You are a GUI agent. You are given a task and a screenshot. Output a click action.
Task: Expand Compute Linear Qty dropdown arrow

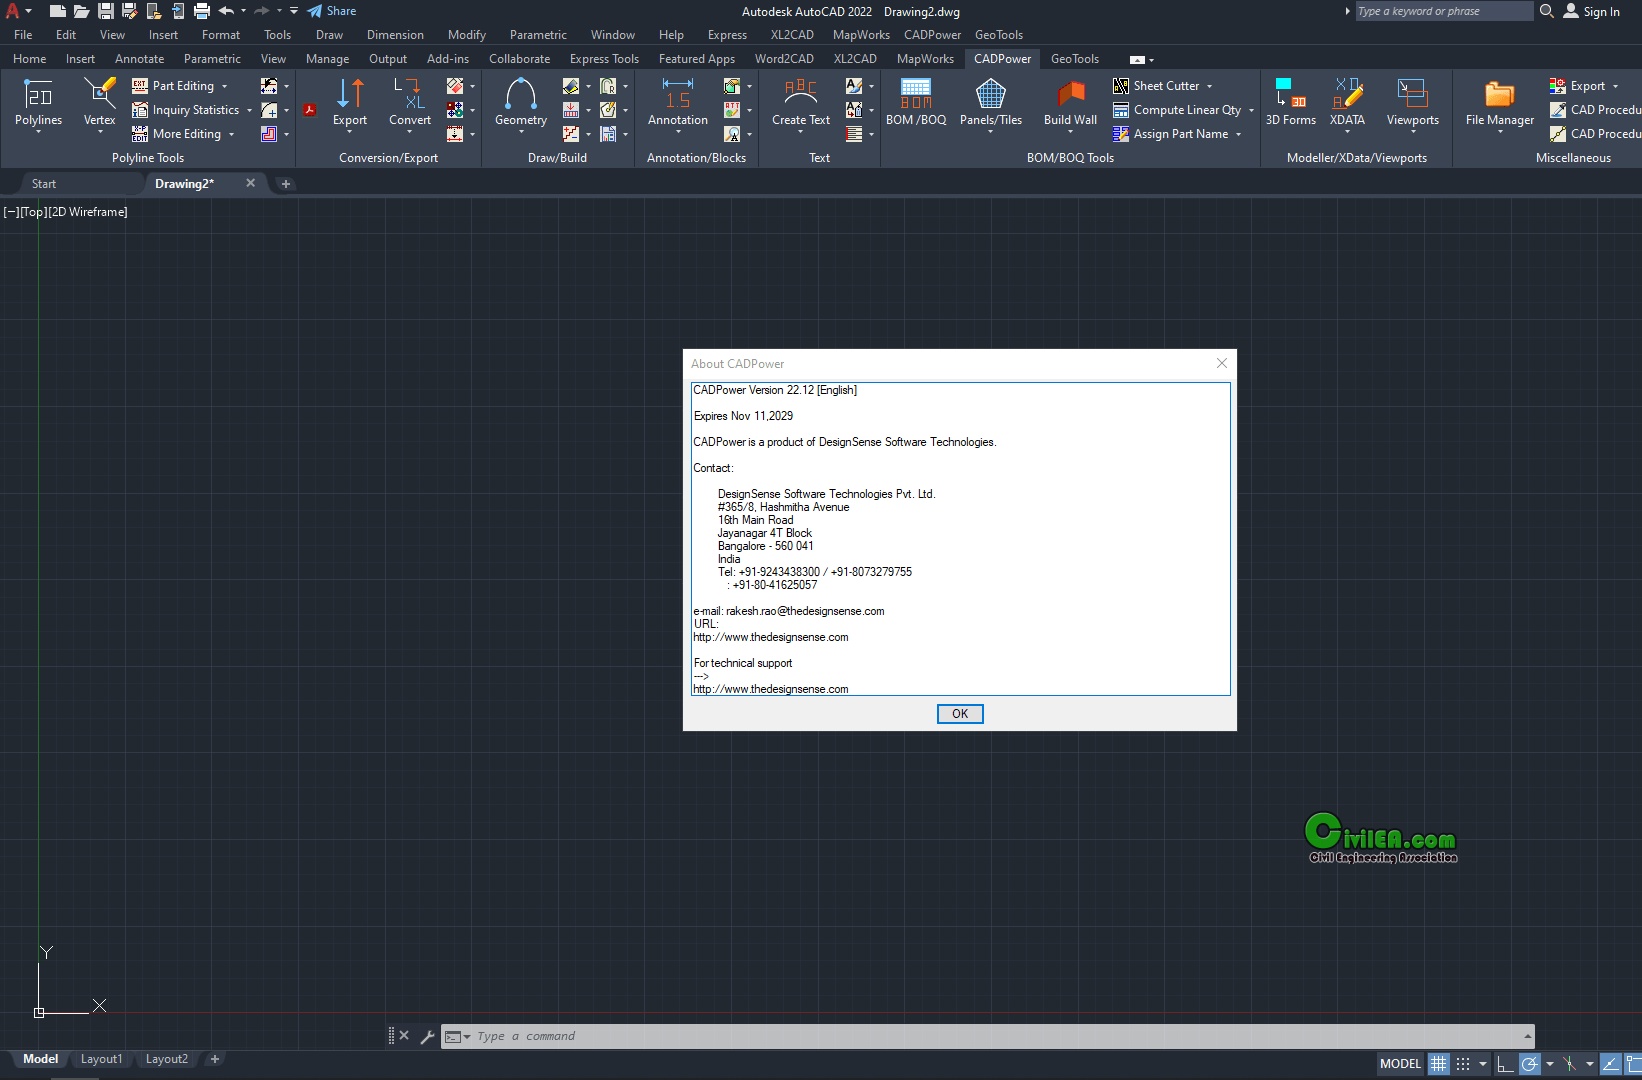pos(1251,111)
